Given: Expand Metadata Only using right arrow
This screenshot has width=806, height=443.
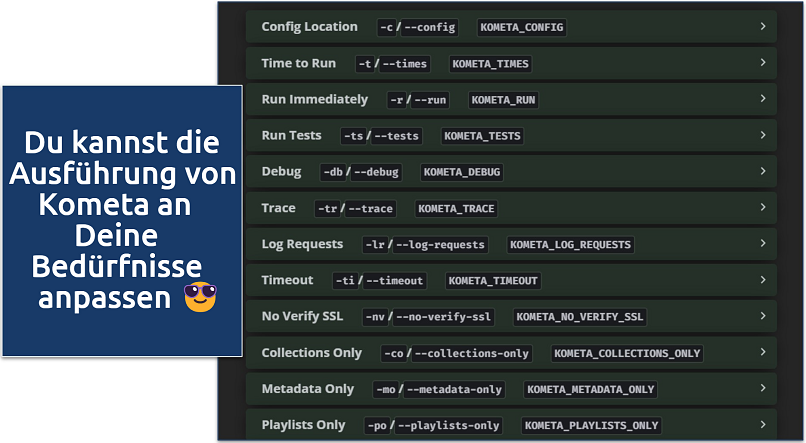Looking at the screenshot, I should pos(763,388).
